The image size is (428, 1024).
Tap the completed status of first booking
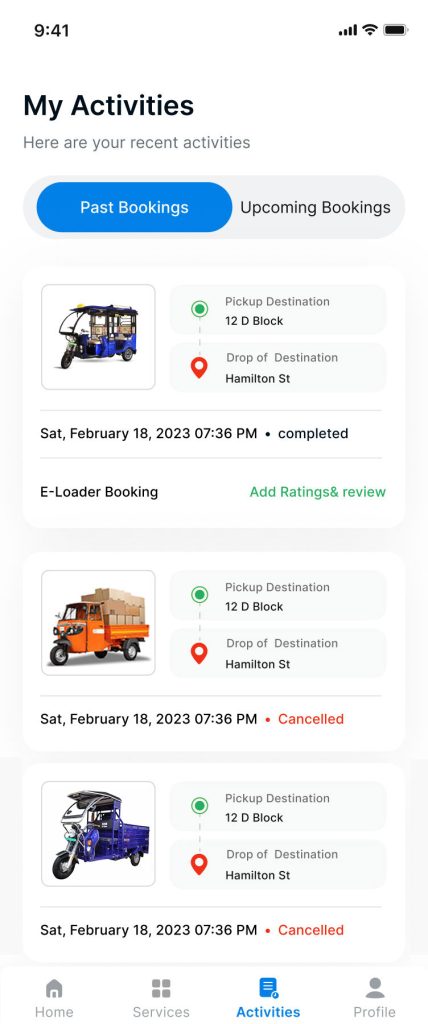click(x=313, y=434)
